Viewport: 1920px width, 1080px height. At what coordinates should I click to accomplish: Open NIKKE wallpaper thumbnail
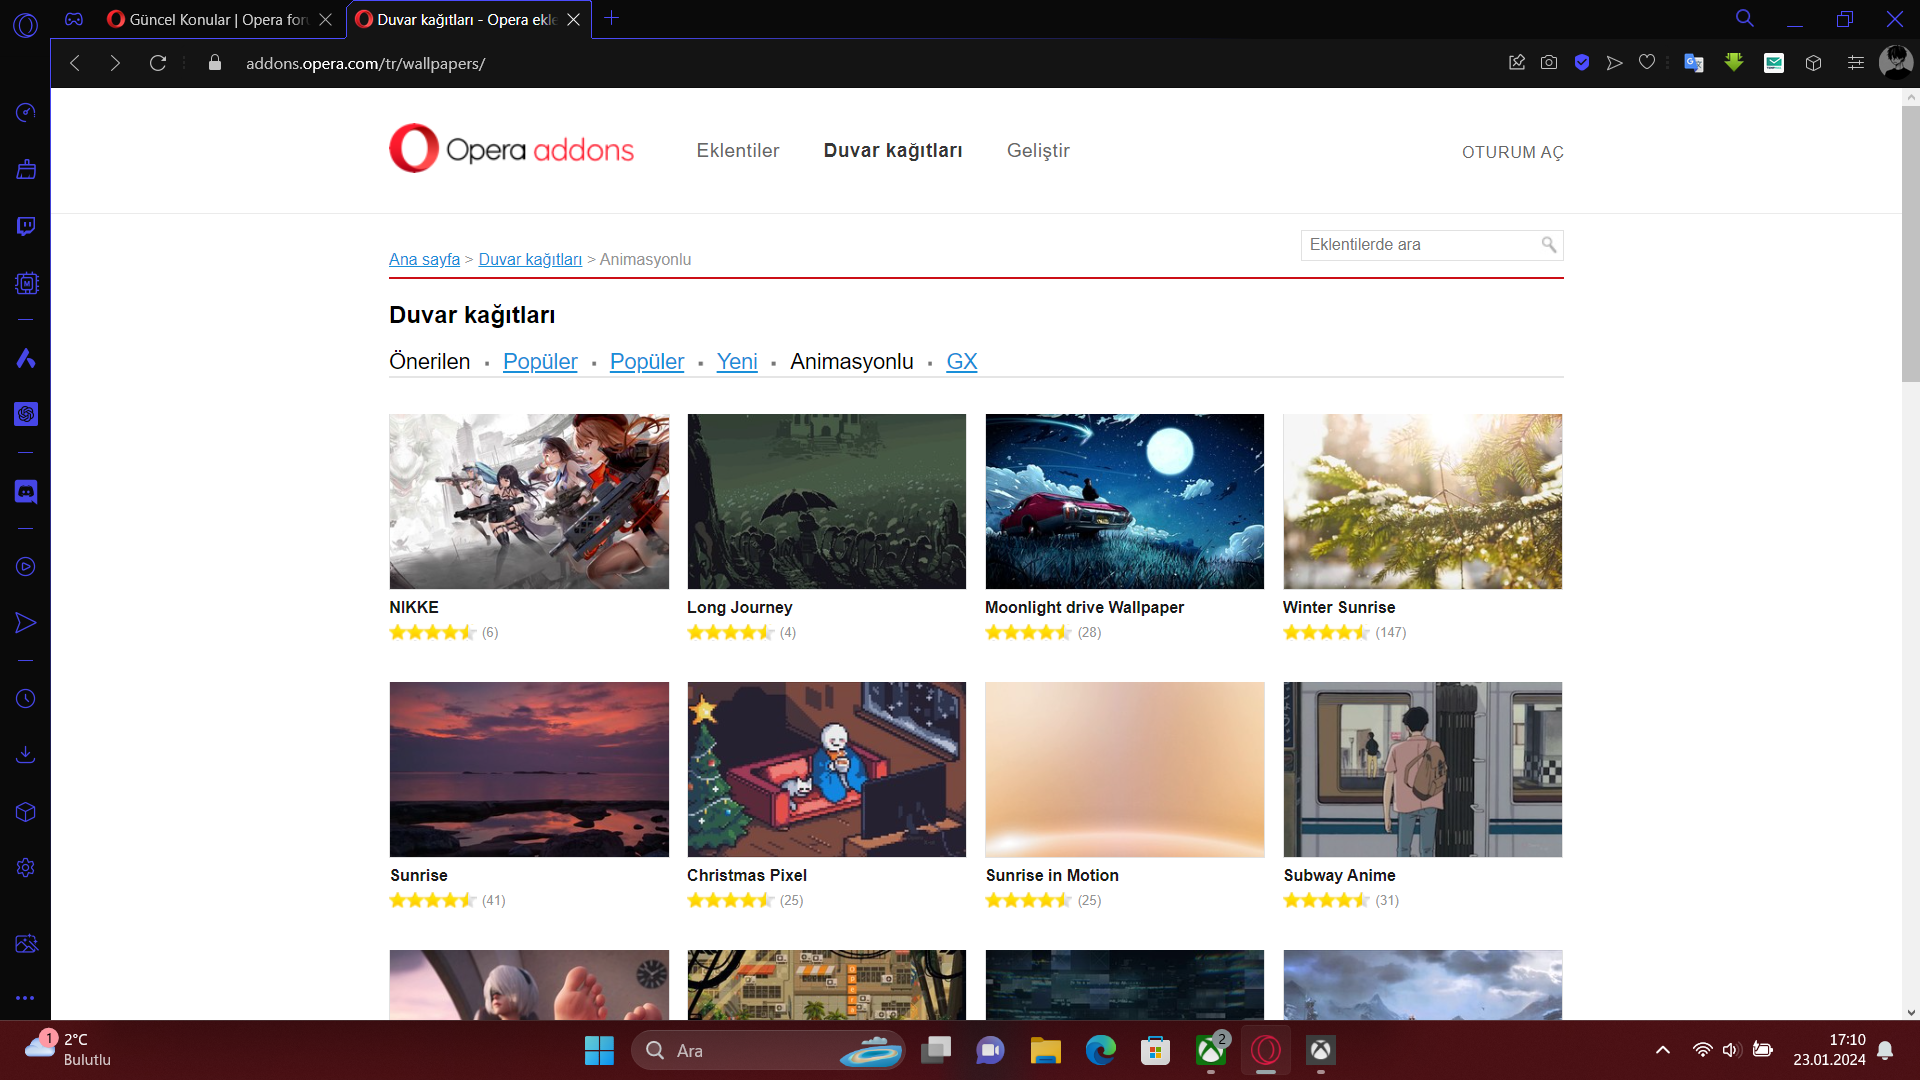coord(529,502)
